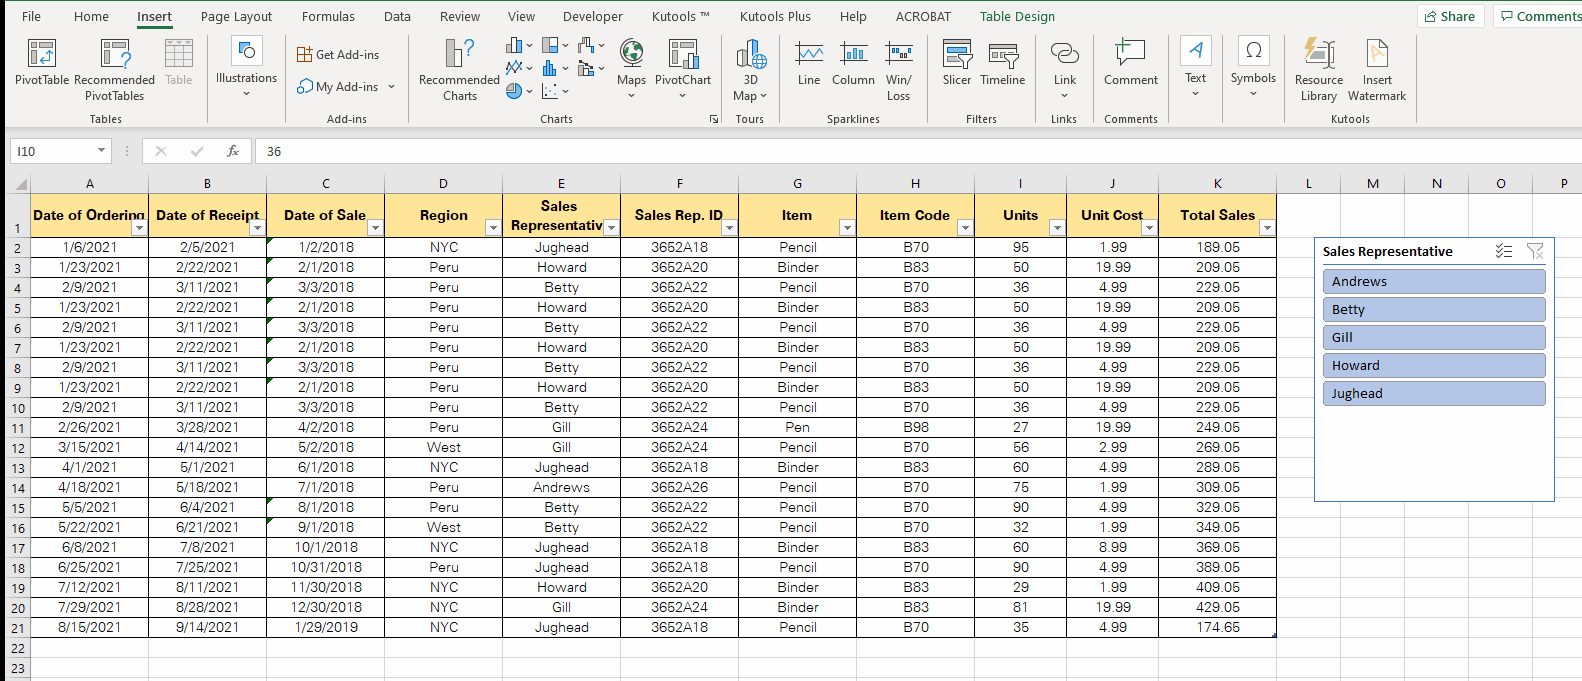Select item code cell B98
1582x681 pixels.
pyautogui.click(x=915, y=427)
